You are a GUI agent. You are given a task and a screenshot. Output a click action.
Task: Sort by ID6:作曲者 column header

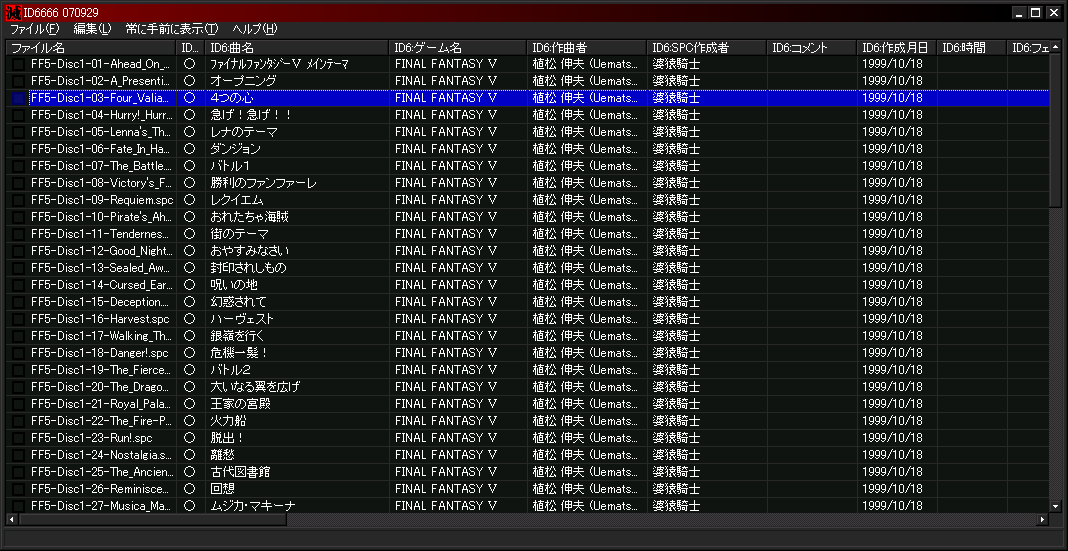click(x=586, y=48)
